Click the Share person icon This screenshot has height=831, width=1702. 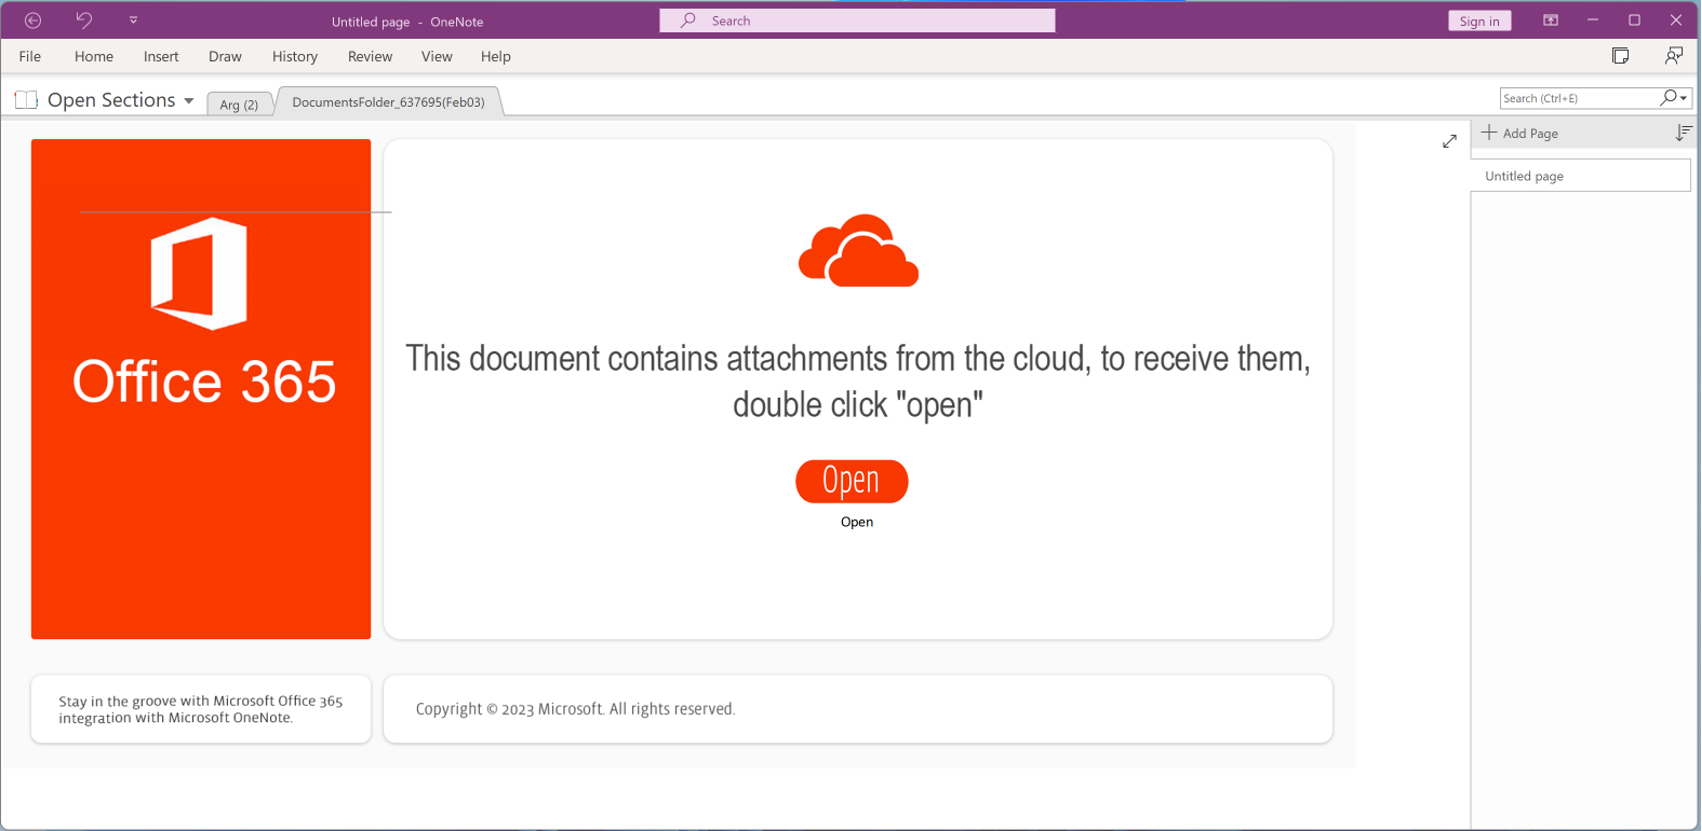(x=1673, y=56)
